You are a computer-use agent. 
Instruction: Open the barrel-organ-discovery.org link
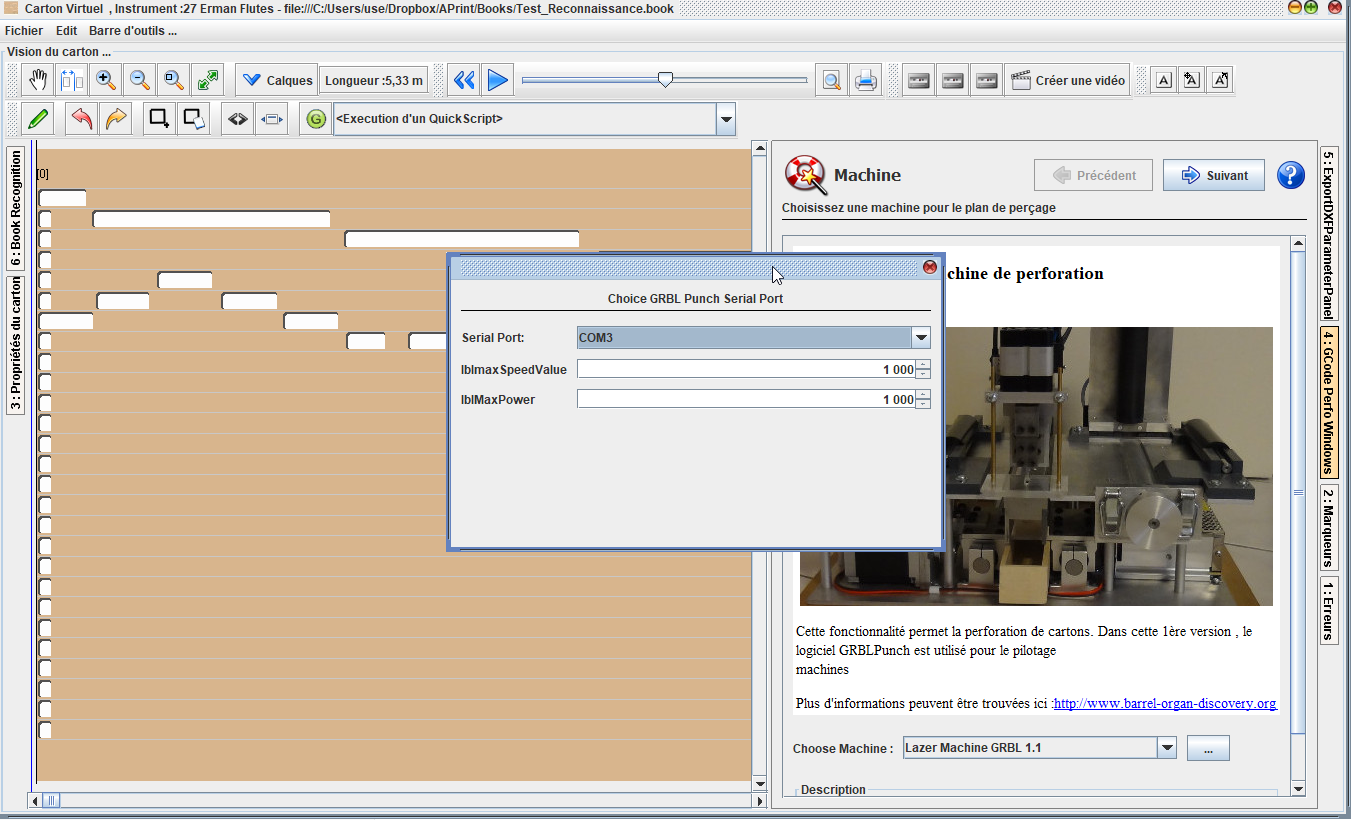[1165, 703]
